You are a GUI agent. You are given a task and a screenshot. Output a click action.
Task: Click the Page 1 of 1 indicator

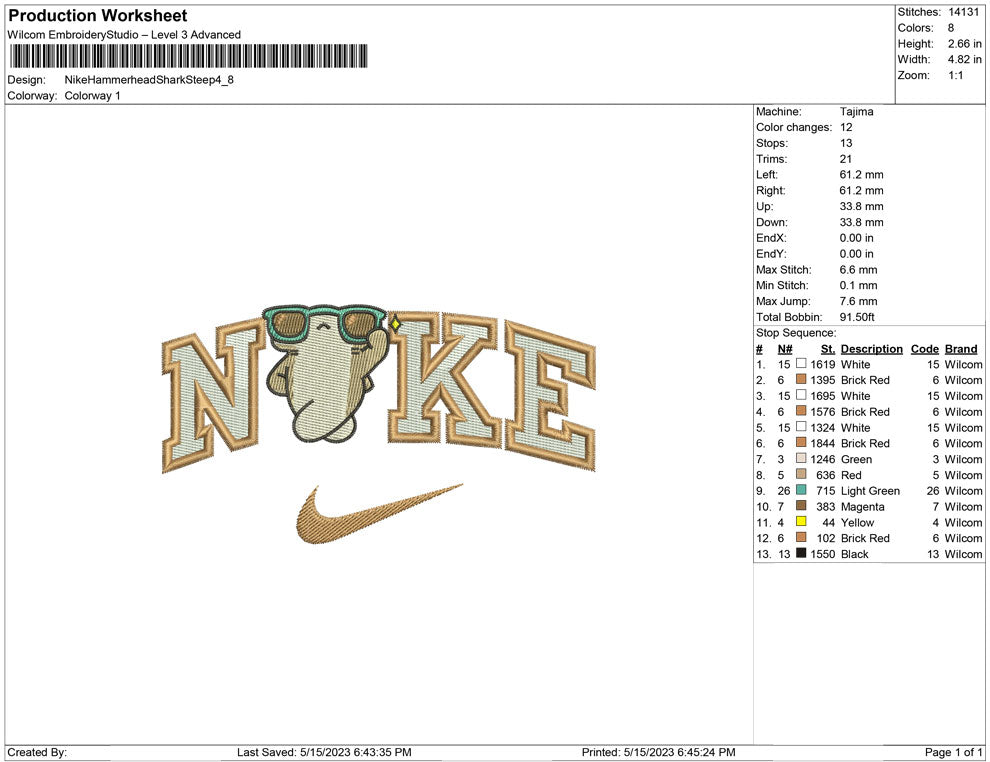click(x=954, y=752)
